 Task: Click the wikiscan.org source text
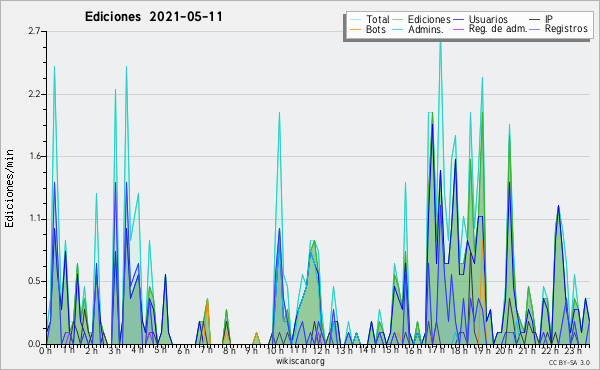coord(300,361)
